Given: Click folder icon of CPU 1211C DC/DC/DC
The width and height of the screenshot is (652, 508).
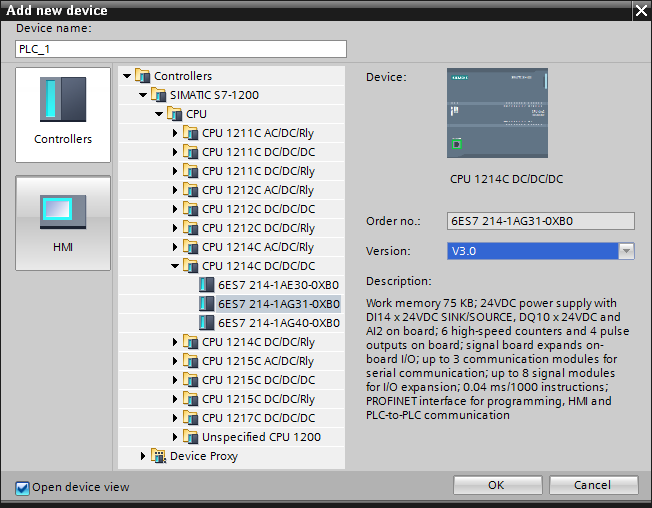Looking at the screenshot, I should click(190, 152).
